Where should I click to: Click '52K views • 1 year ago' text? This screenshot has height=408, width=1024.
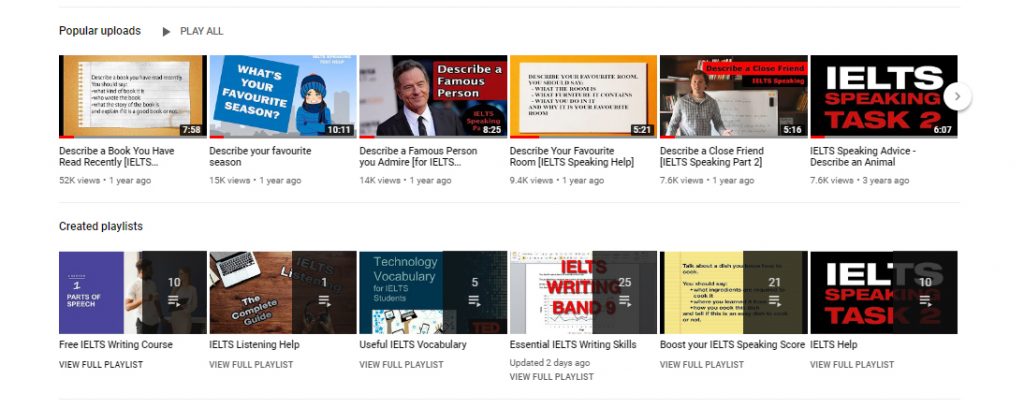pos(104,181)
